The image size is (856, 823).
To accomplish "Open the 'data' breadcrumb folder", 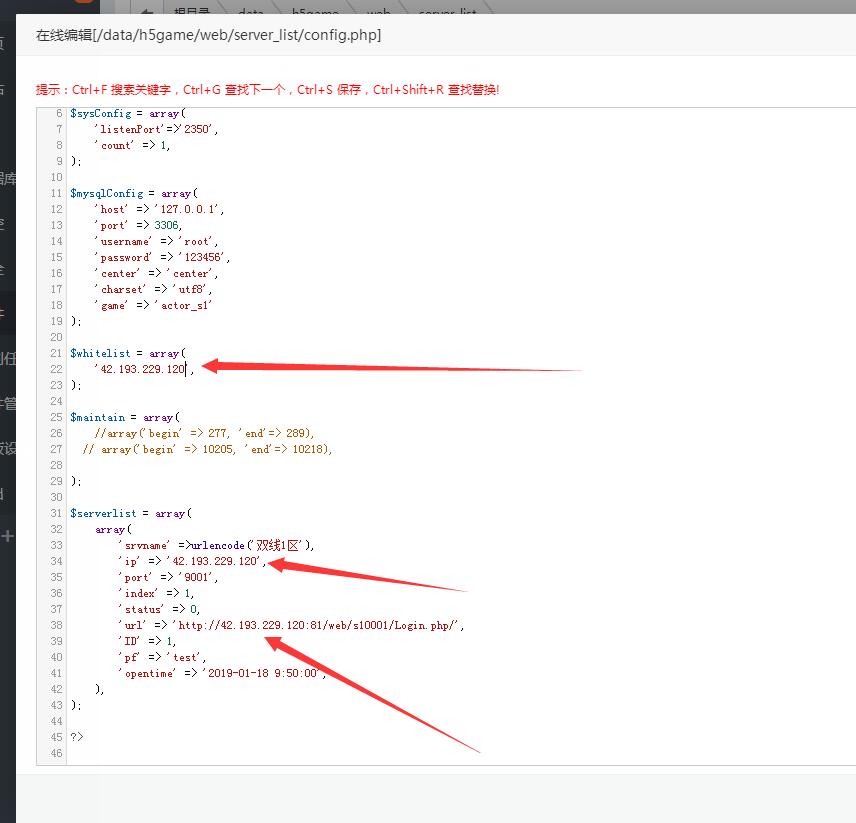I will tap(250, 10).
